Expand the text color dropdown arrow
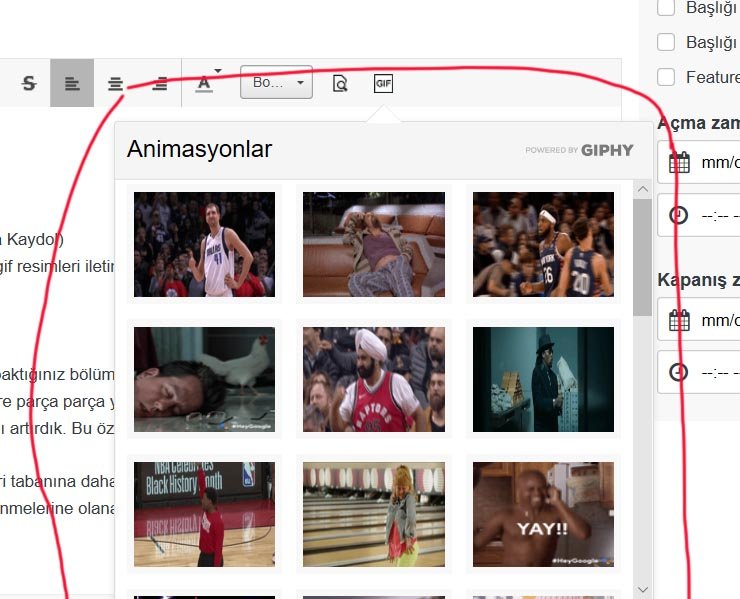Screen dimensions: 740x599 coord(218,71)
